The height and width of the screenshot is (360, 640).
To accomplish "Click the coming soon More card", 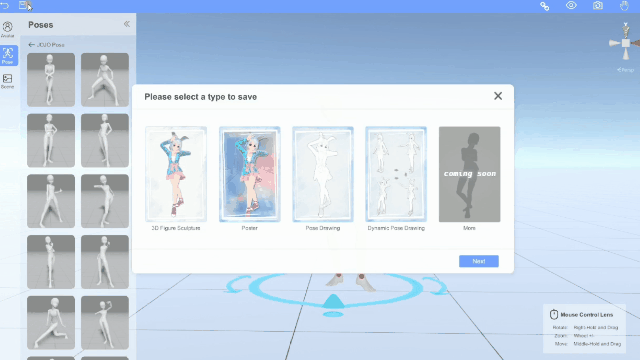I will pyautogui.click(x=469, y=174).
